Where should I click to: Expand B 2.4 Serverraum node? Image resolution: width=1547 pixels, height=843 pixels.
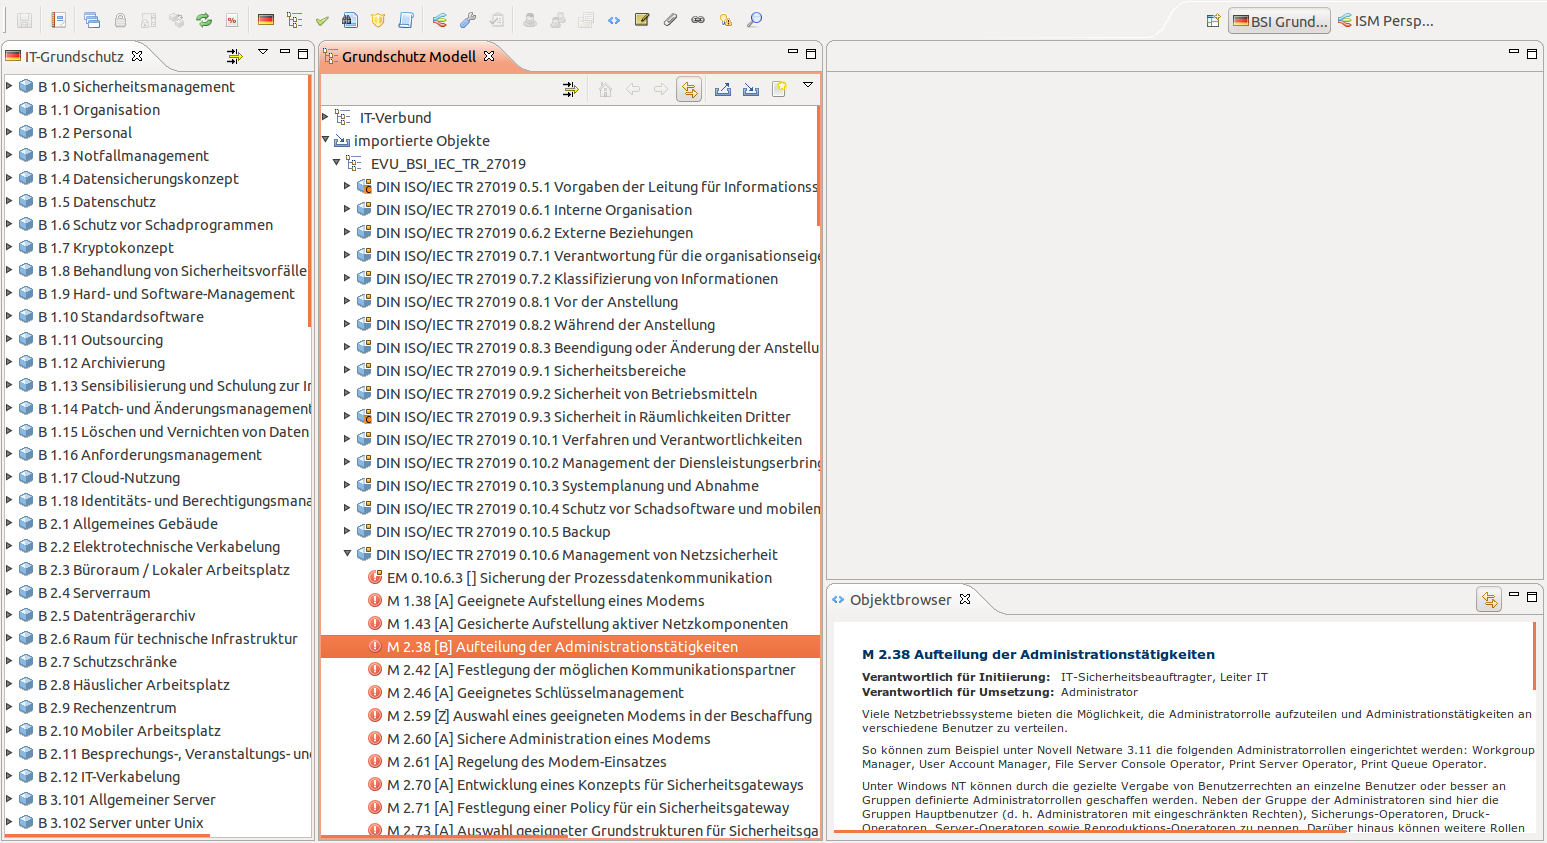click(x=10, y=592)
